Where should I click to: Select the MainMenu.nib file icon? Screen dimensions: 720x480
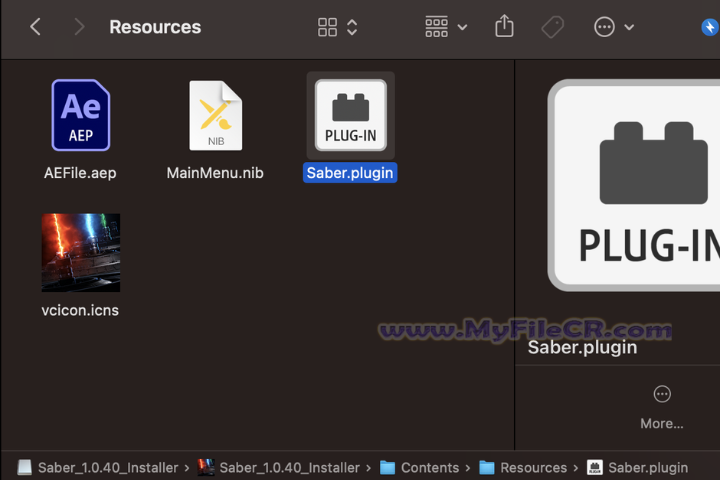pyautogui.click(x=216, y=115)
